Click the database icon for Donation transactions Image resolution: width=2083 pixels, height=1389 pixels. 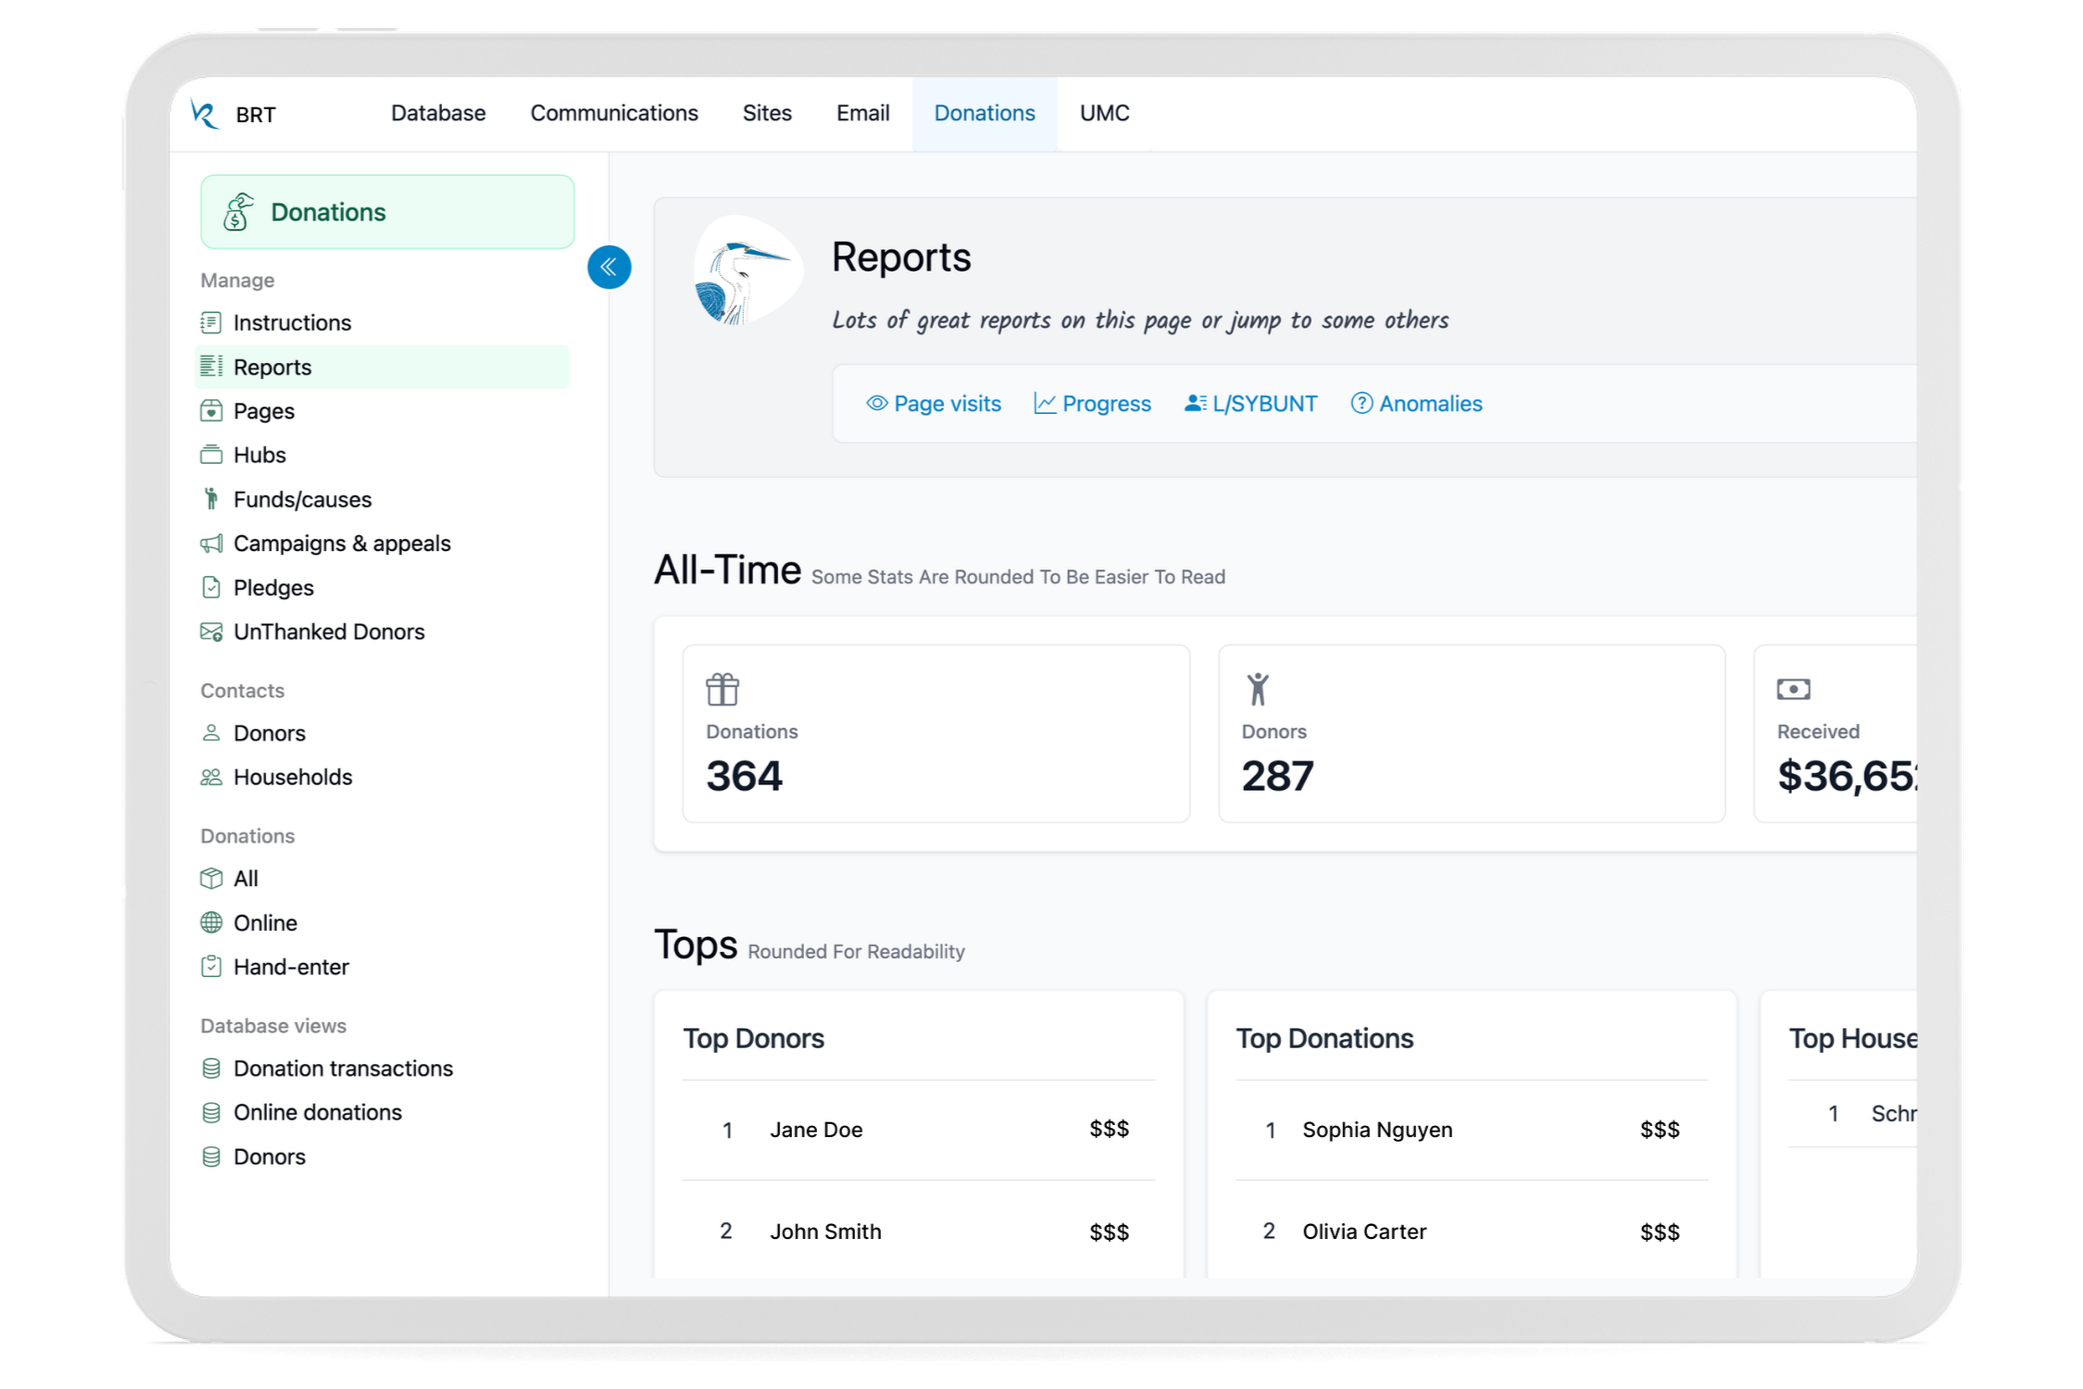point(211,1068)
